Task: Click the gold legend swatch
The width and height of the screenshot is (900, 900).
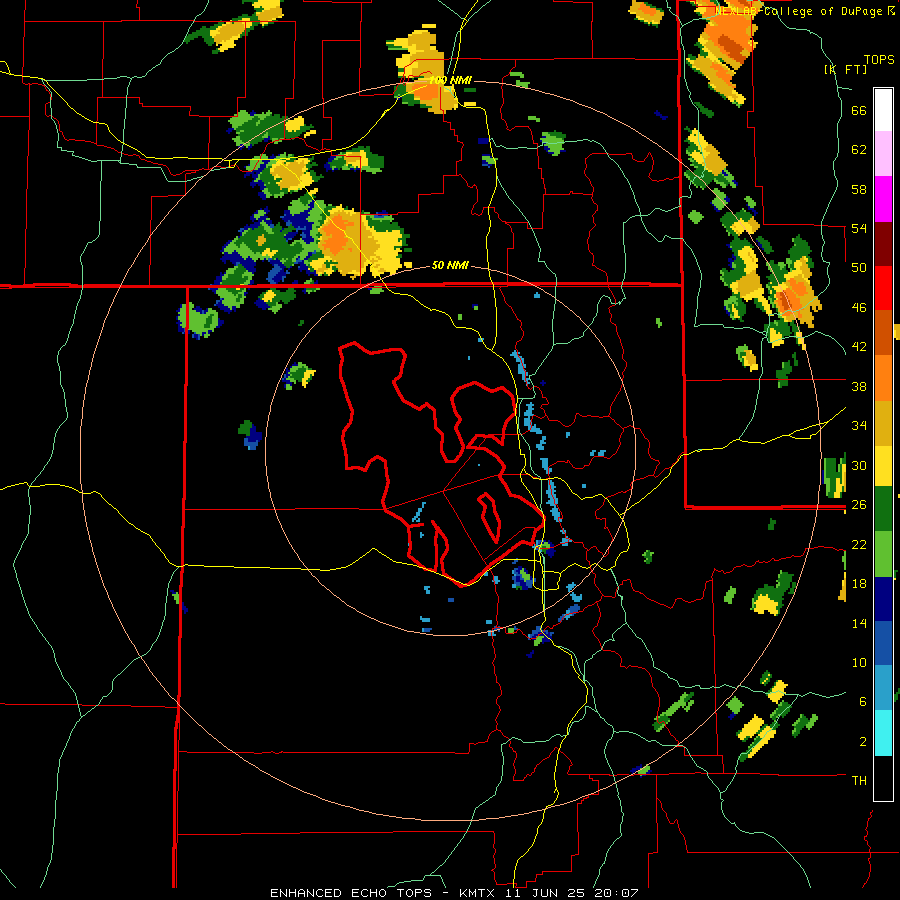Action: coord(883,422)
